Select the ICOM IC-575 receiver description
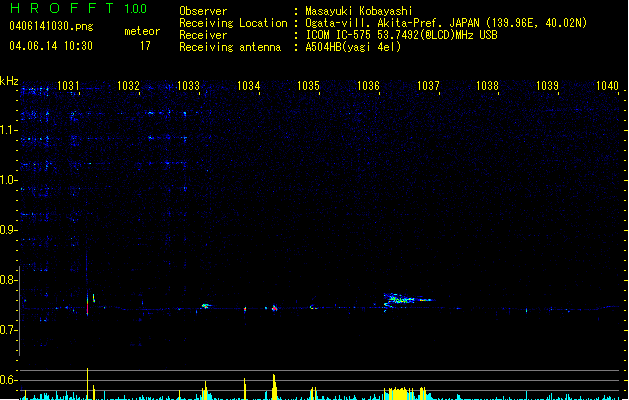The height and width of the screenshot is (400, 629). point(401,35)
